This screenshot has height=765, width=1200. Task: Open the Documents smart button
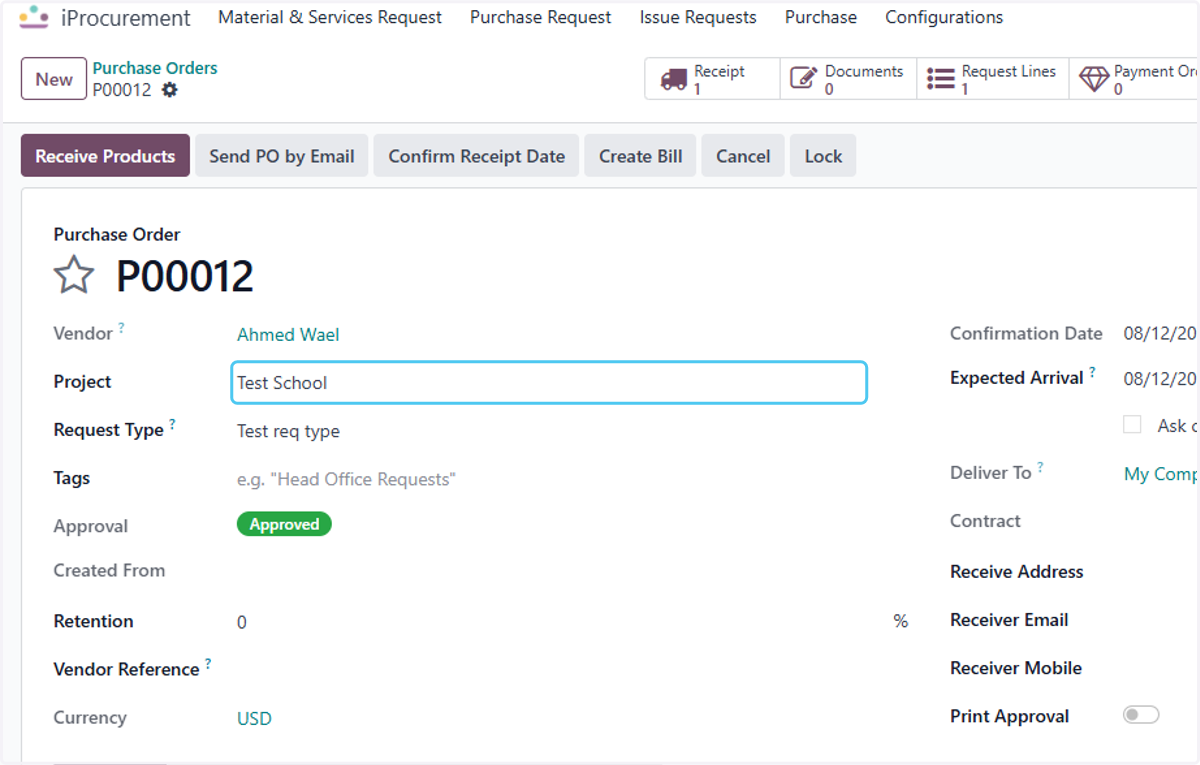tap(848, 79)
